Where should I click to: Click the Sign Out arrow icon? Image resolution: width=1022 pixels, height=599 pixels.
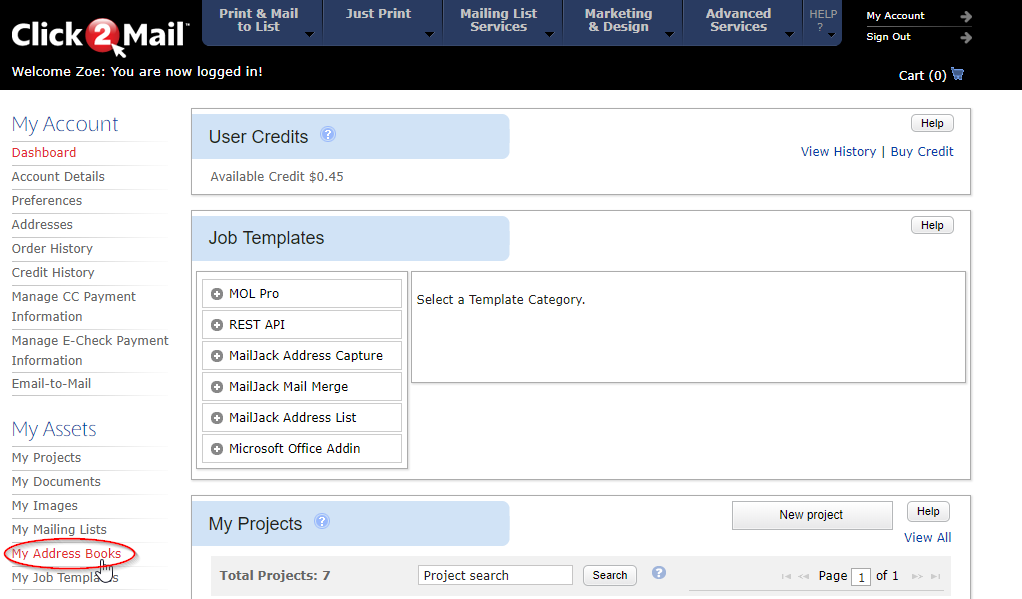pos(966,38)
